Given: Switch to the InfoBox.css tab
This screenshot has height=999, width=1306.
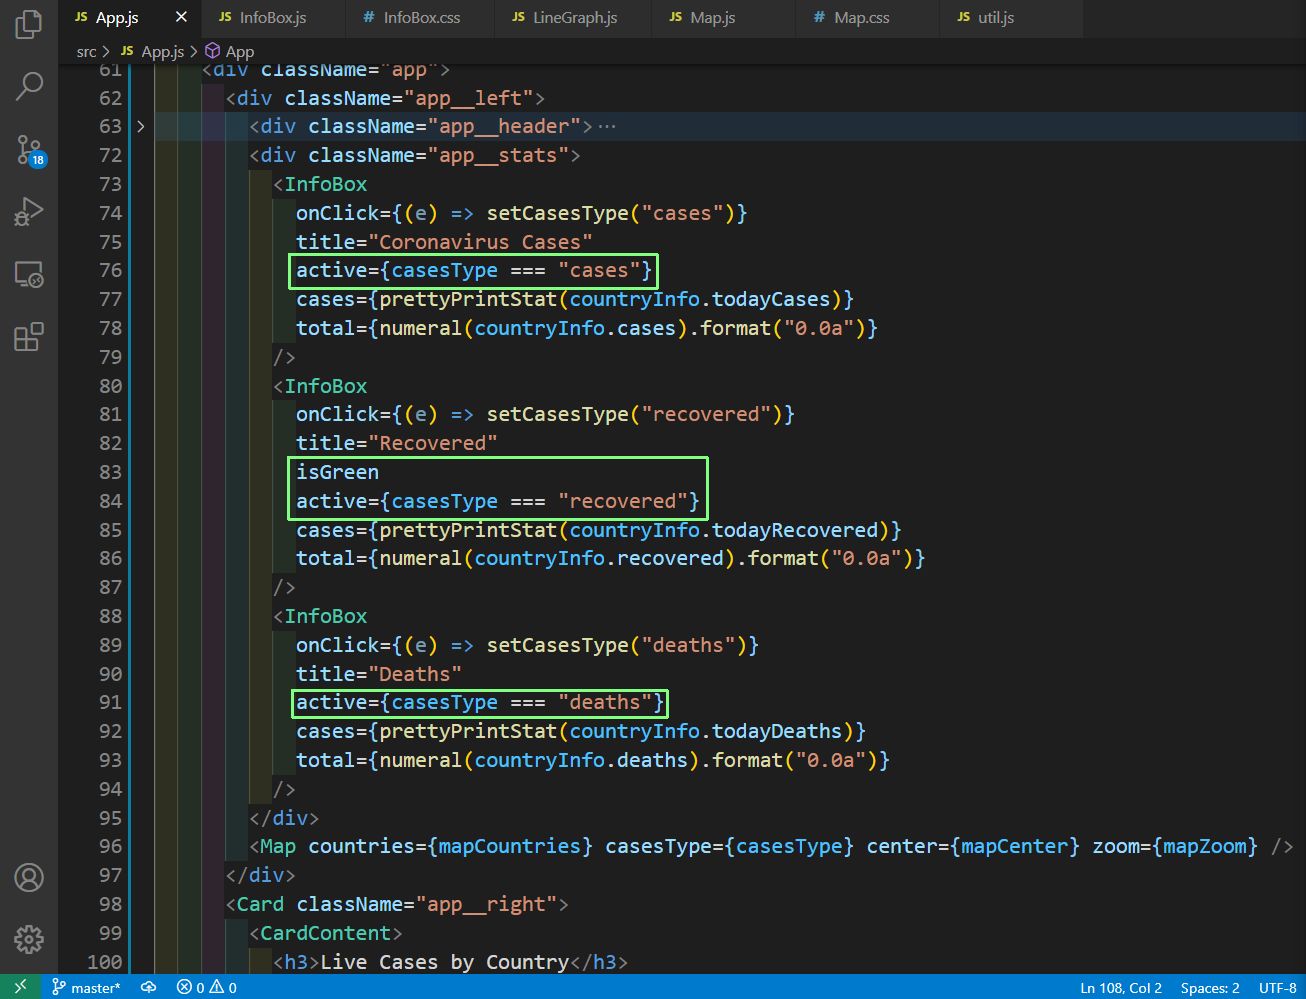Looking at the screenshot, I should [x=421, y=17].
